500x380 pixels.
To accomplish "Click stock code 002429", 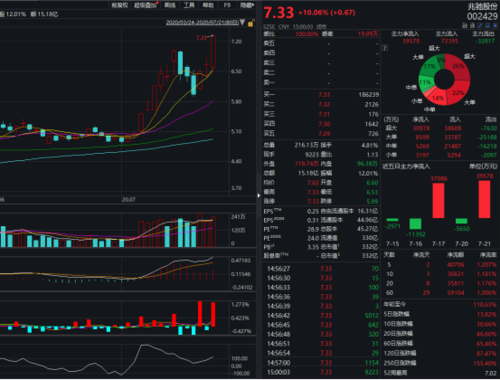I will [x=482, y=16].
